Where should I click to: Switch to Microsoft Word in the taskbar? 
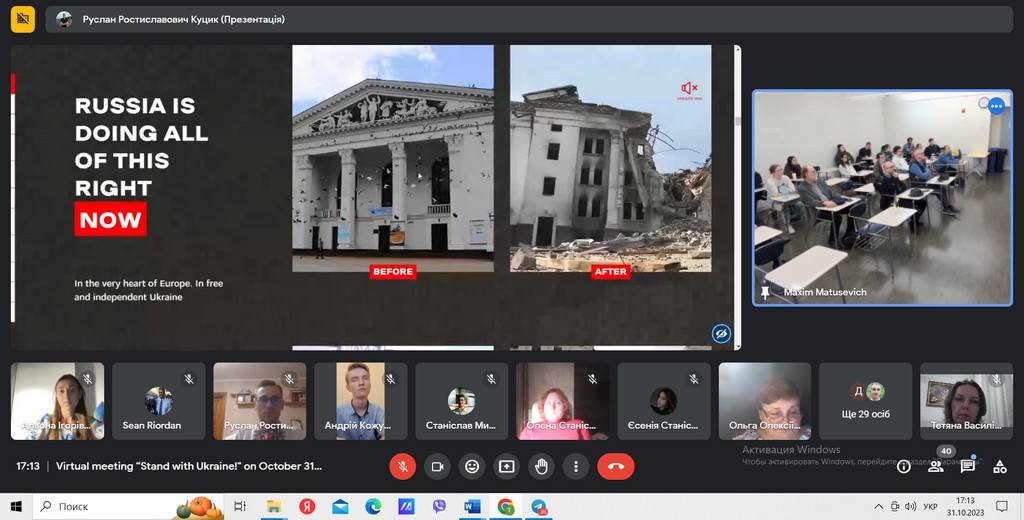[x=472, y=507]
